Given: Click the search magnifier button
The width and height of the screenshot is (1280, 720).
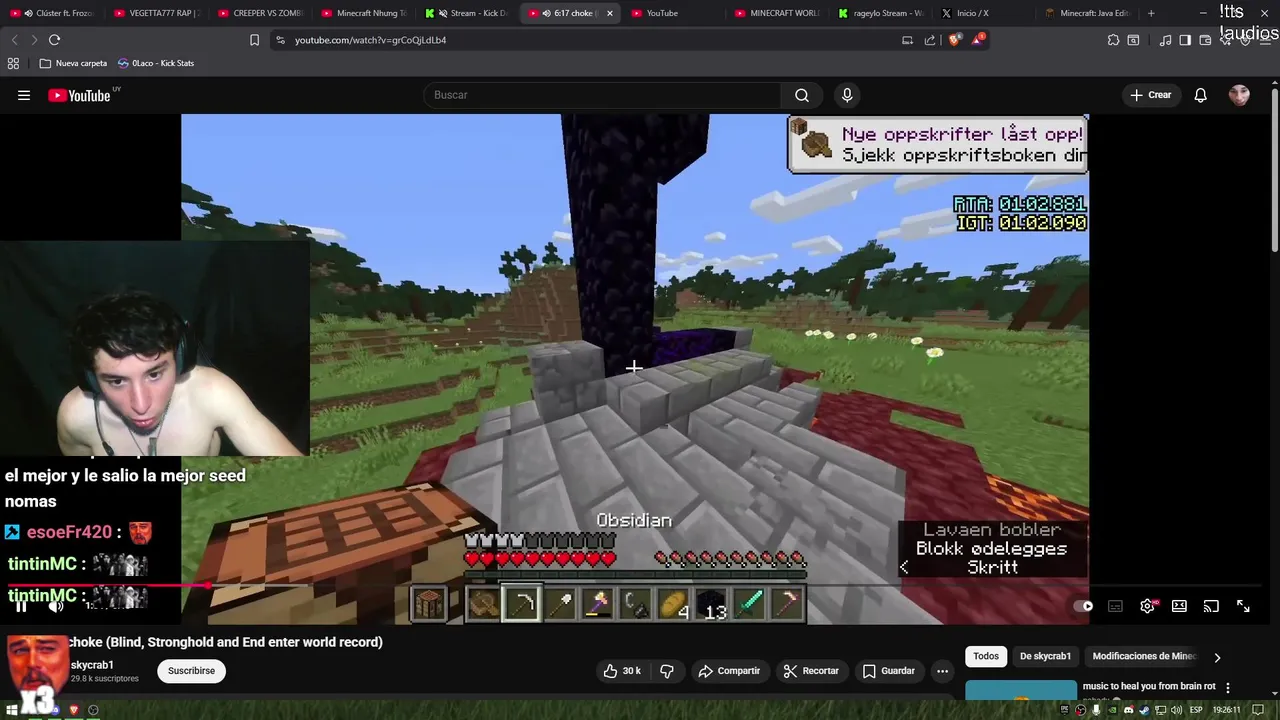Looking at the screenshot, I should coord(802,95).
